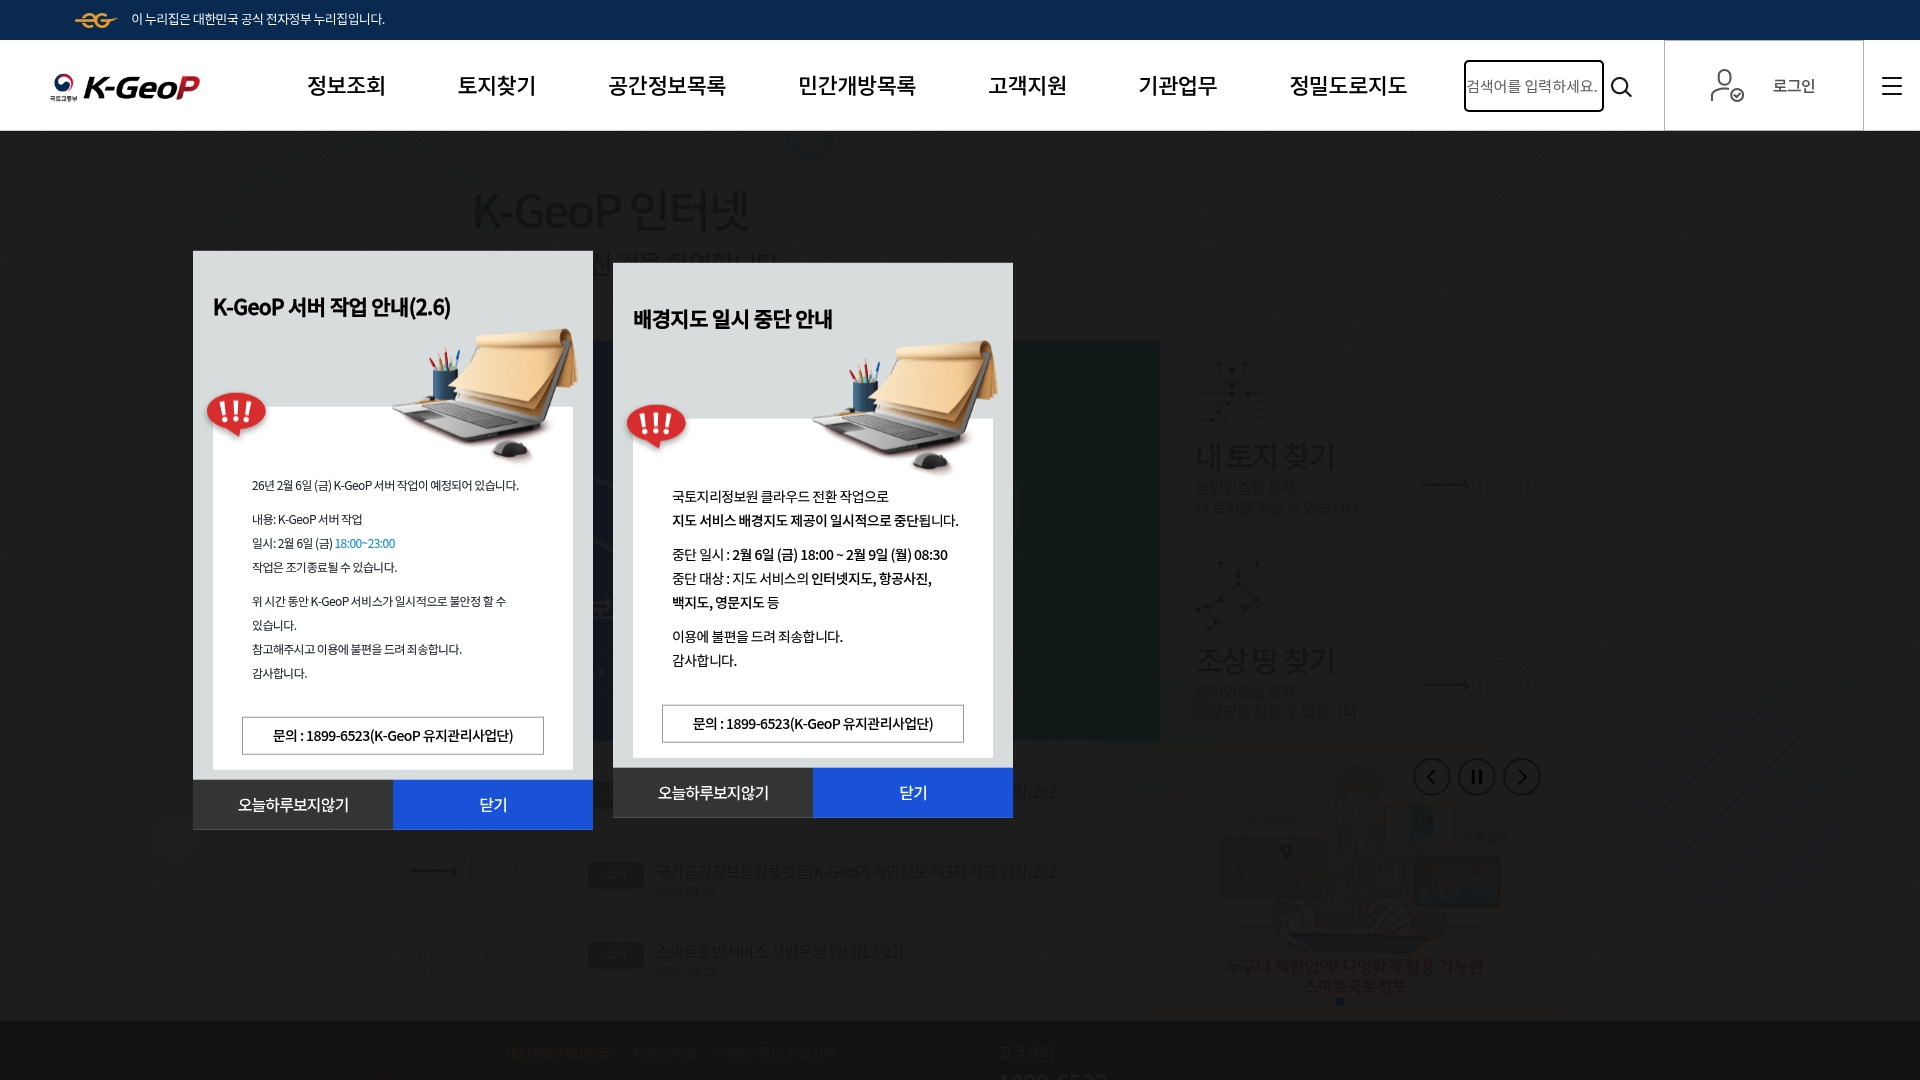This screenshot has height=1080, width=1920.
Task: Select the 정밀도로지도 menu item
Action: coord(1348,86)
